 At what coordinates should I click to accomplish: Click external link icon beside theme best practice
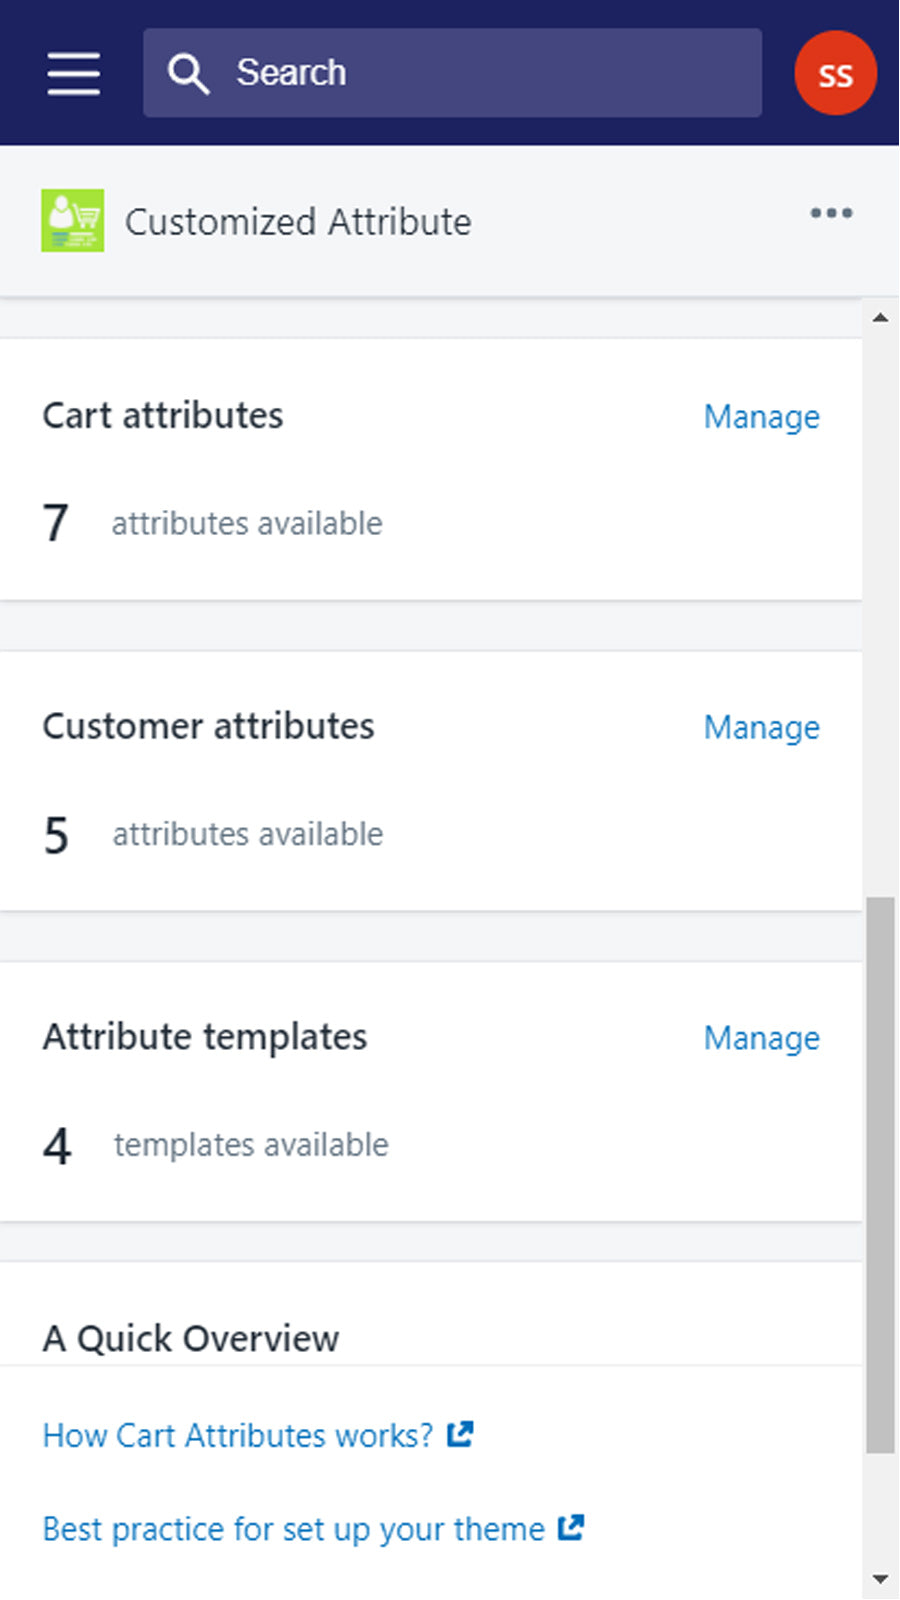[571, 1527]
